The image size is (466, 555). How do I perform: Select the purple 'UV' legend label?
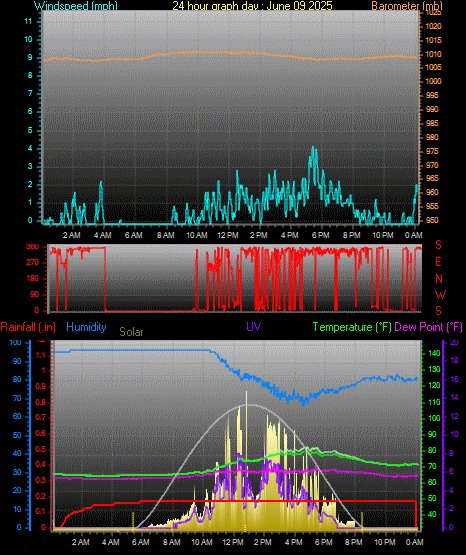pyautogui.click(x=254, y=326)
